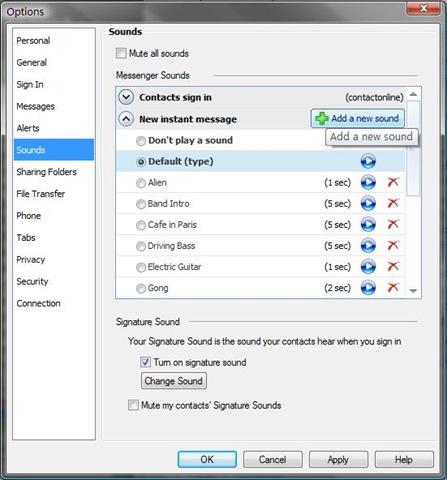Remove the Gong sound
Viewport: 447px width, 480px height.
pos(393,287)
